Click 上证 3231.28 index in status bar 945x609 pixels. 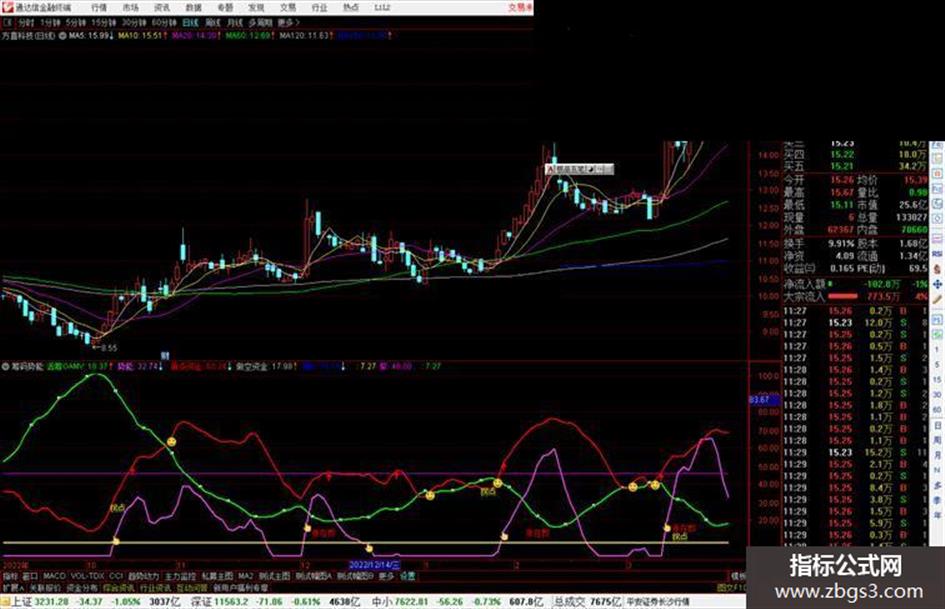[39, 602]
